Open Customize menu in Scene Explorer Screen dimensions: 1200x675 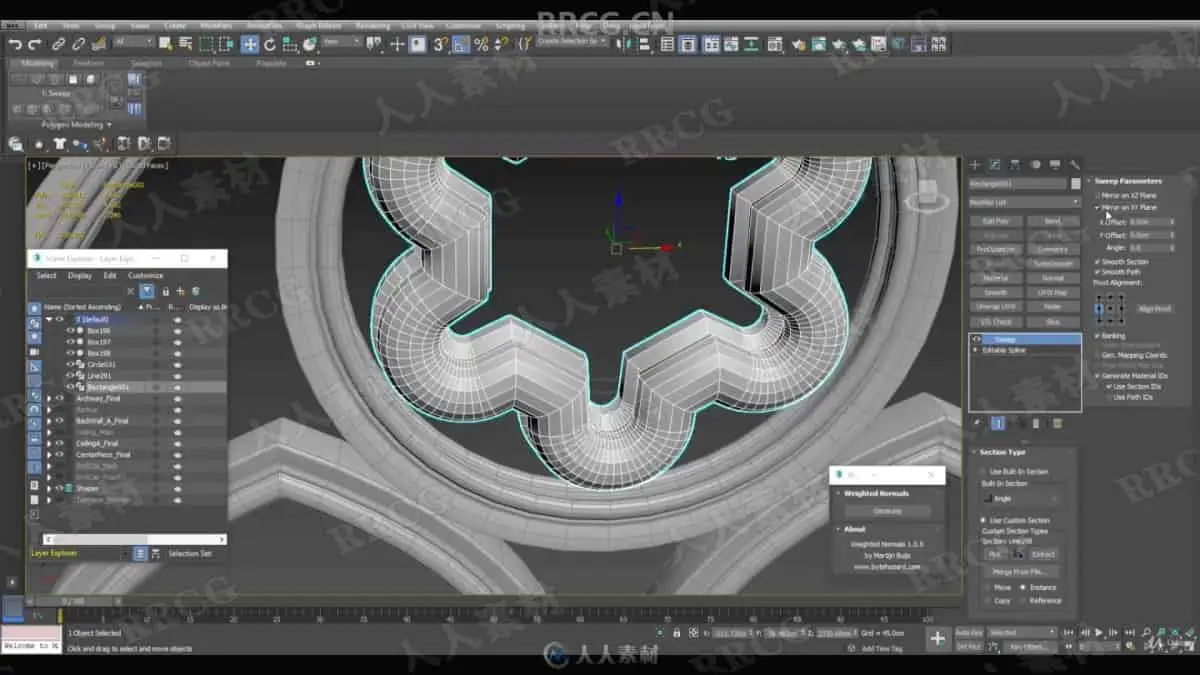click(145, 276)
